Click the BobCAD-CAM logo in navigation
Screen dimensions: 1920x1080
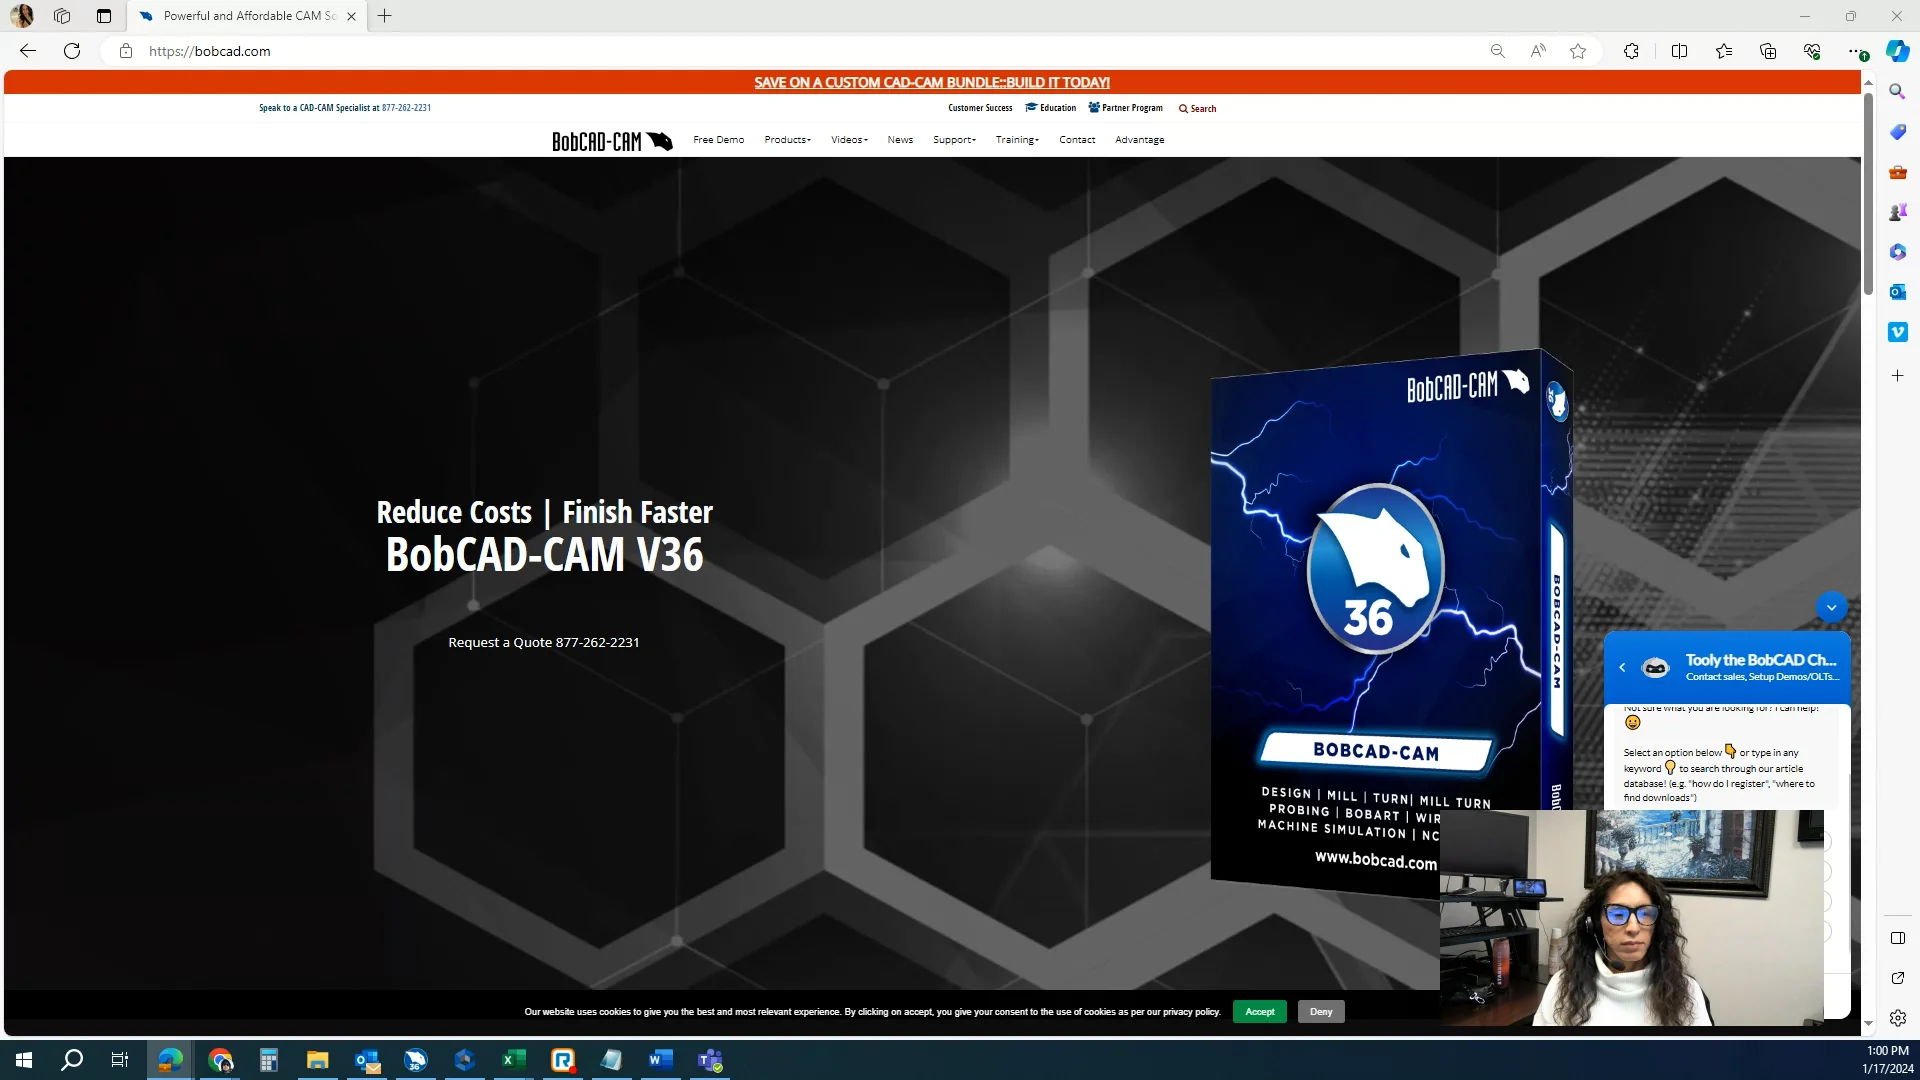pos(611,141)
